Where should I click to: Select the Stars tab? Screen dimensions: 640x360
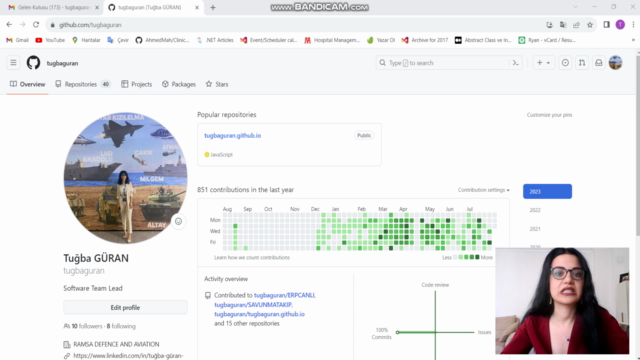(217, 84)
